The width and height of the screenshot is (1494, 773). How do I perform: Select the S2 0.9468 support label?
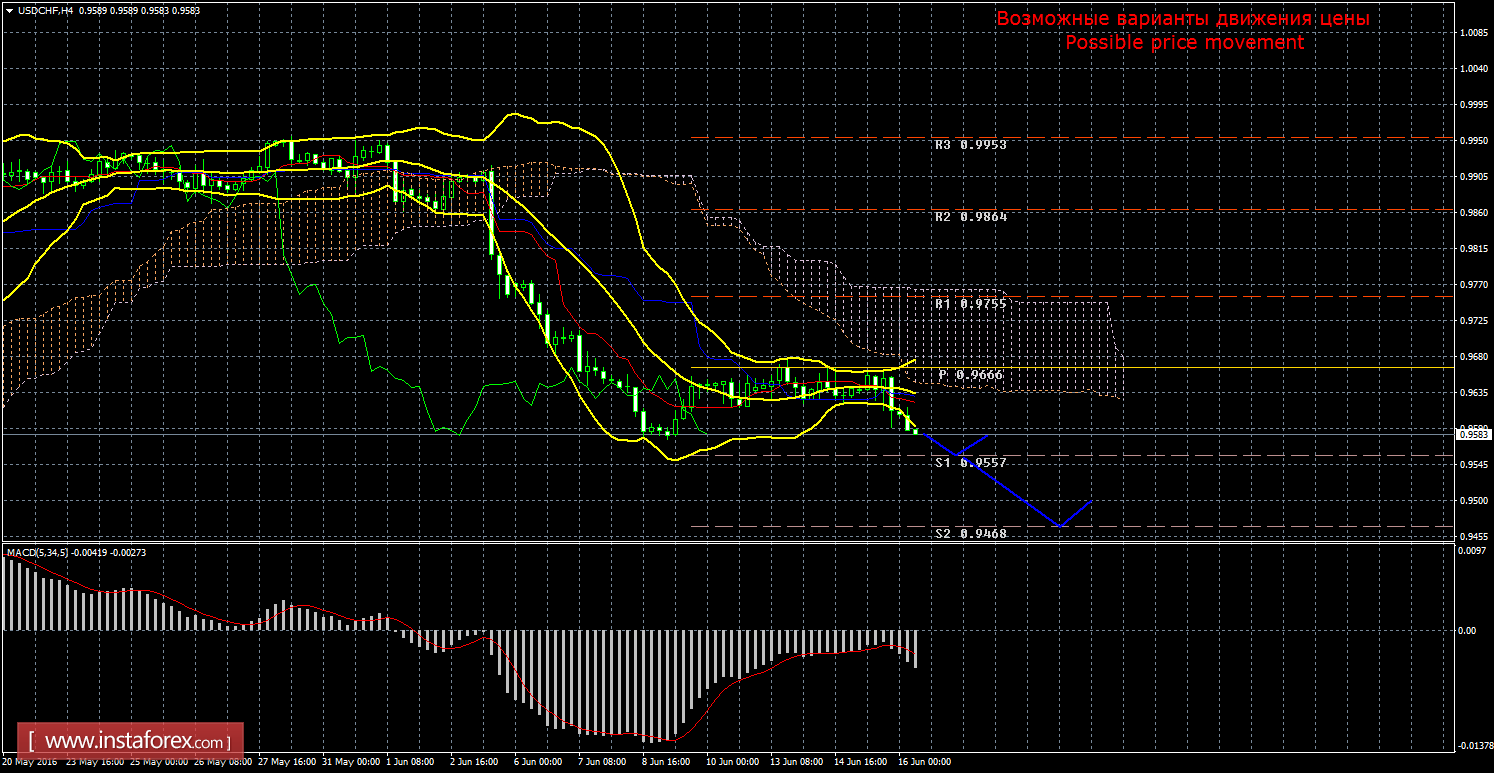pos(970,534)
